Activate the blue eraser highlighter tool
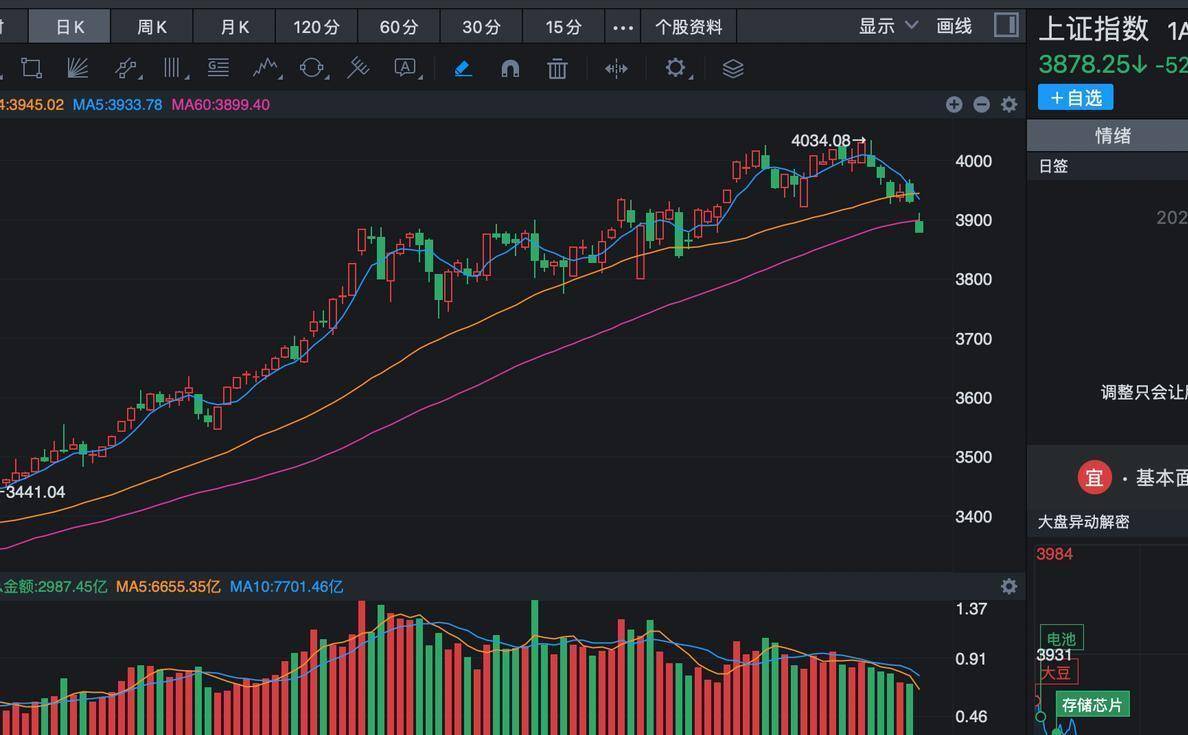The height and width of the screenshot is (735, 1188). pyautogui.click(x=462, y=68)
